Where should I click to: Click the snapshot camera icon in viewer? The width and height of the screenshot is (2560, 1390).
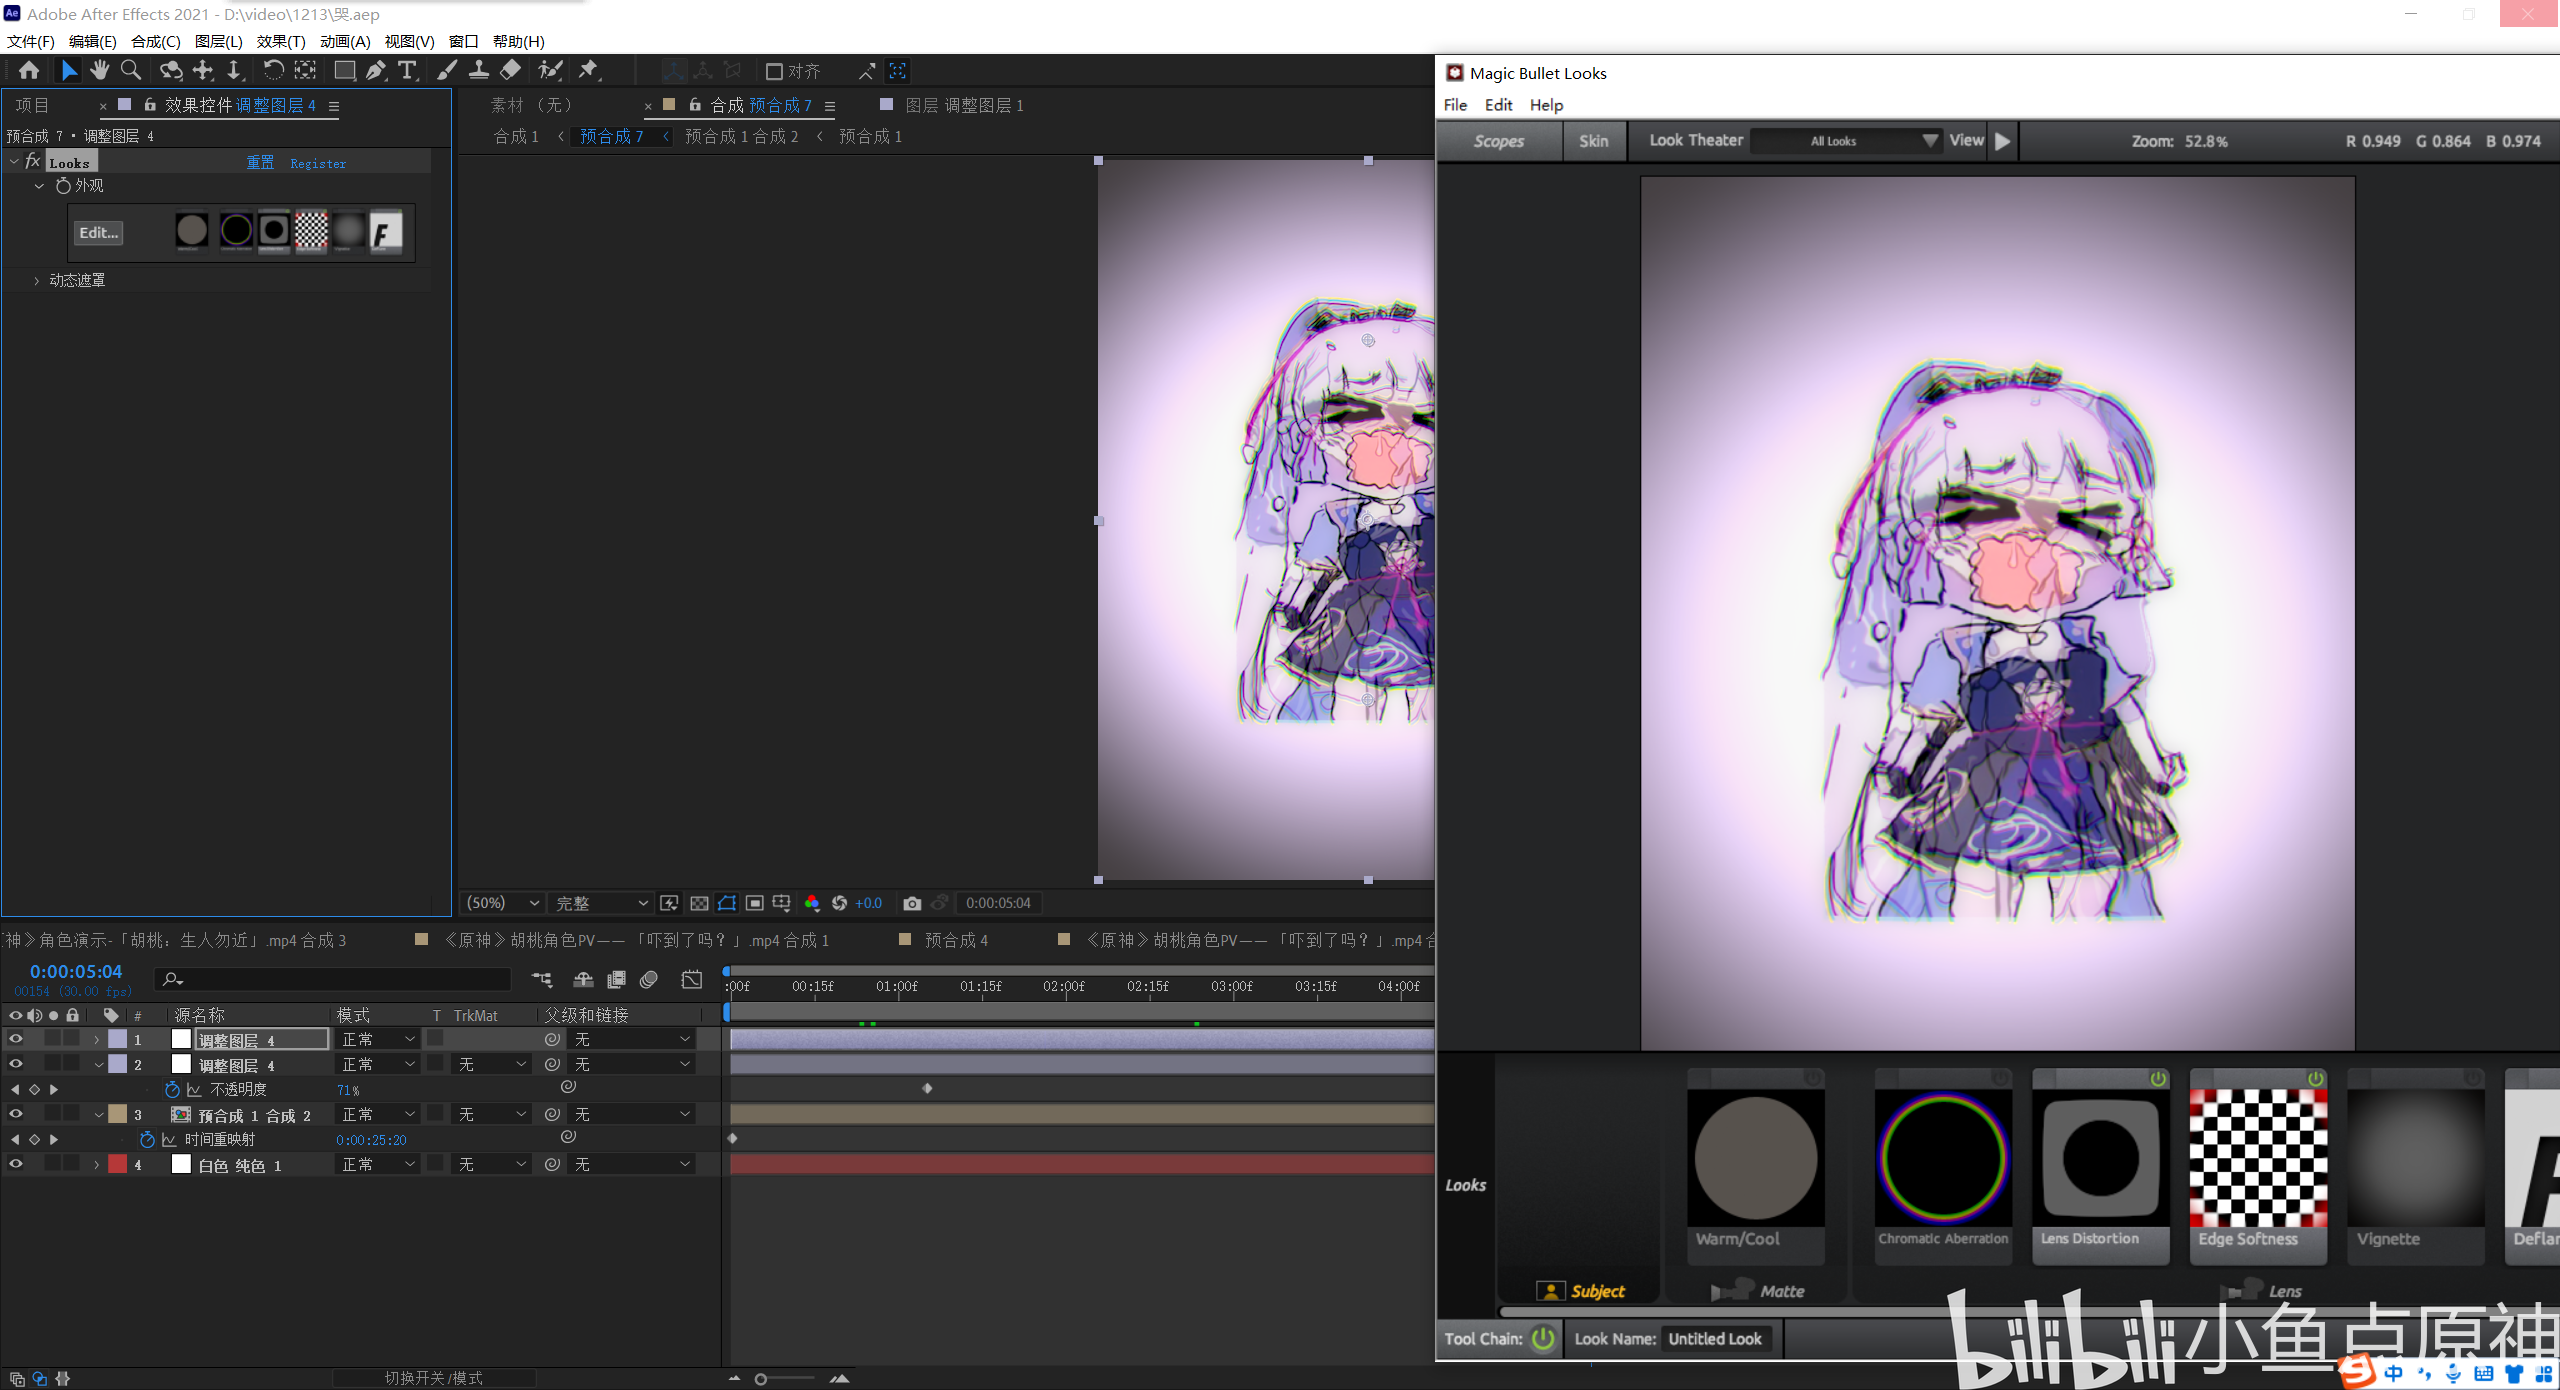coord(912,903)
